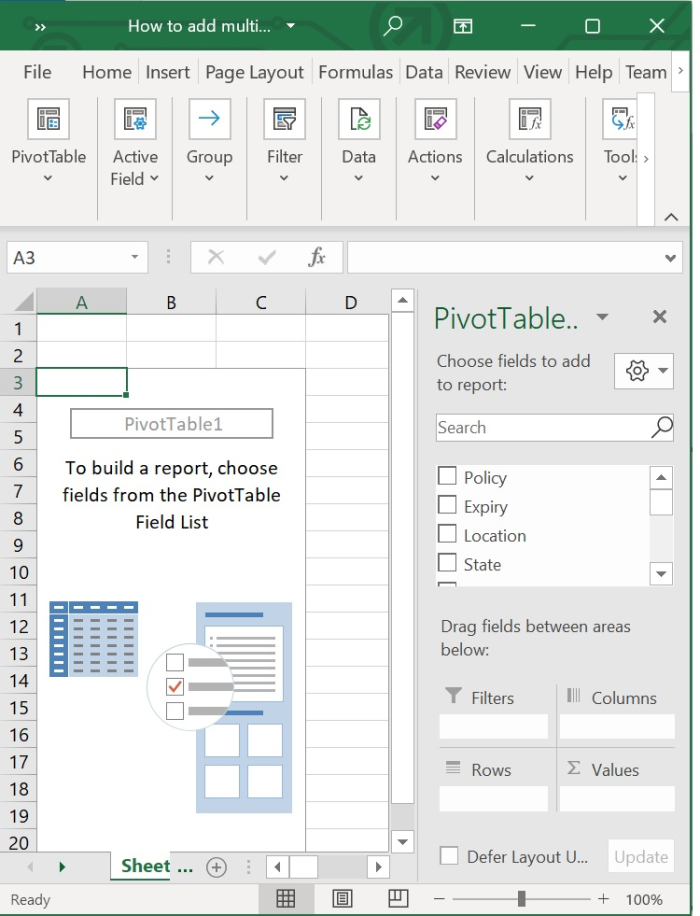Switch to Page Layout view in status bar
This screenshot has height=916, width=700.
[x=342, y=898]
